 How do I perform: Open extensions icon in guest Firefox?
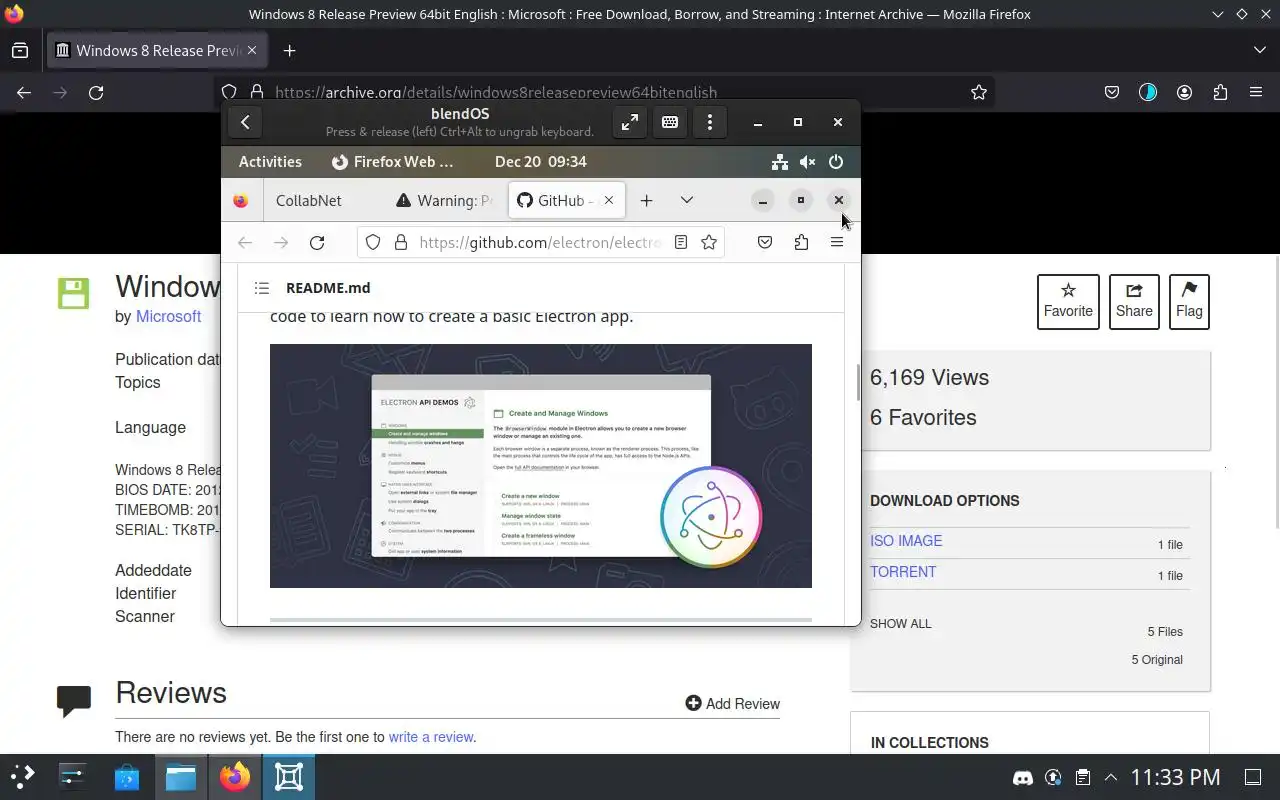click(801, 243)
